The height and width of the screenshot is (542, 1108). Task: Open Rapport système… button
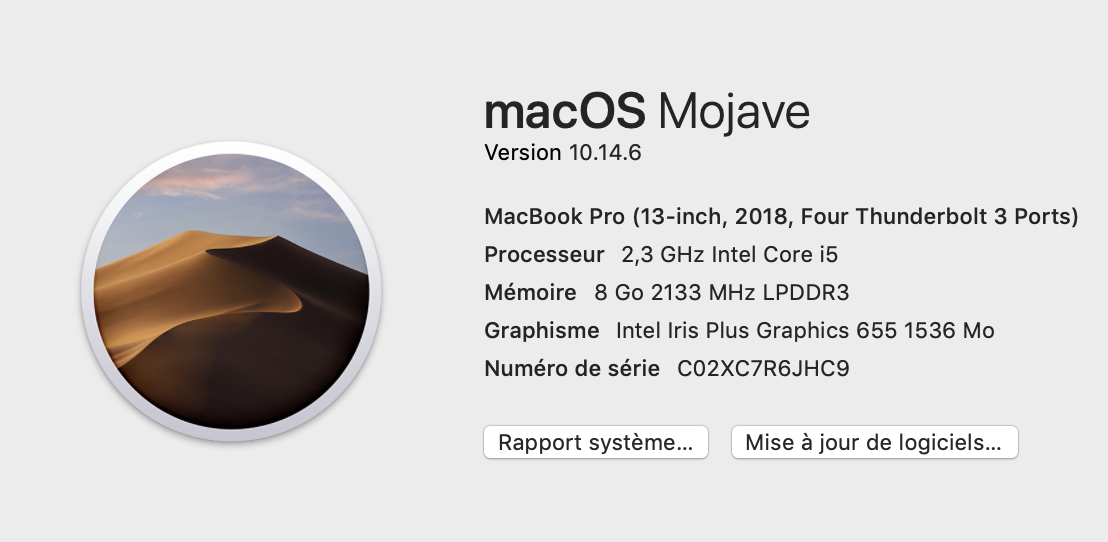596,442
